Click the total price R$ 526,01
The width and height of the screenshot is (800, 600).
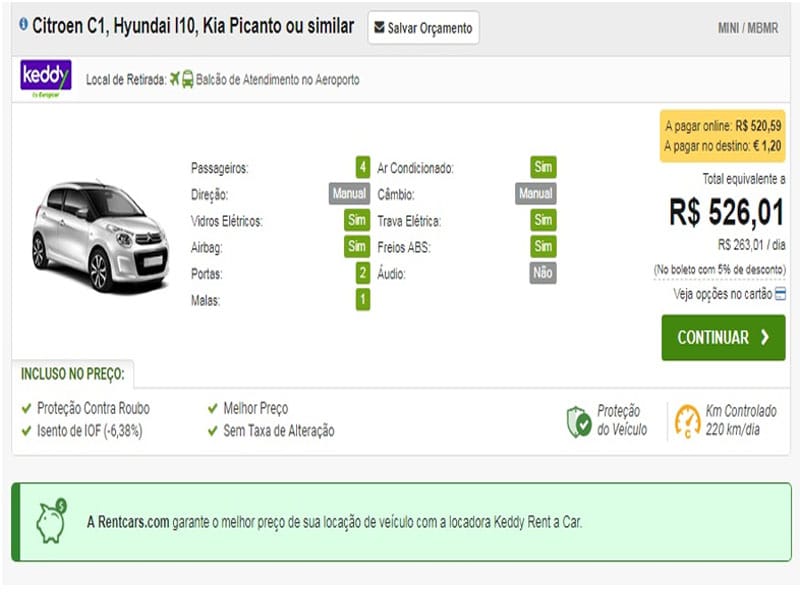pyautogui.click(x=727, y=212)
